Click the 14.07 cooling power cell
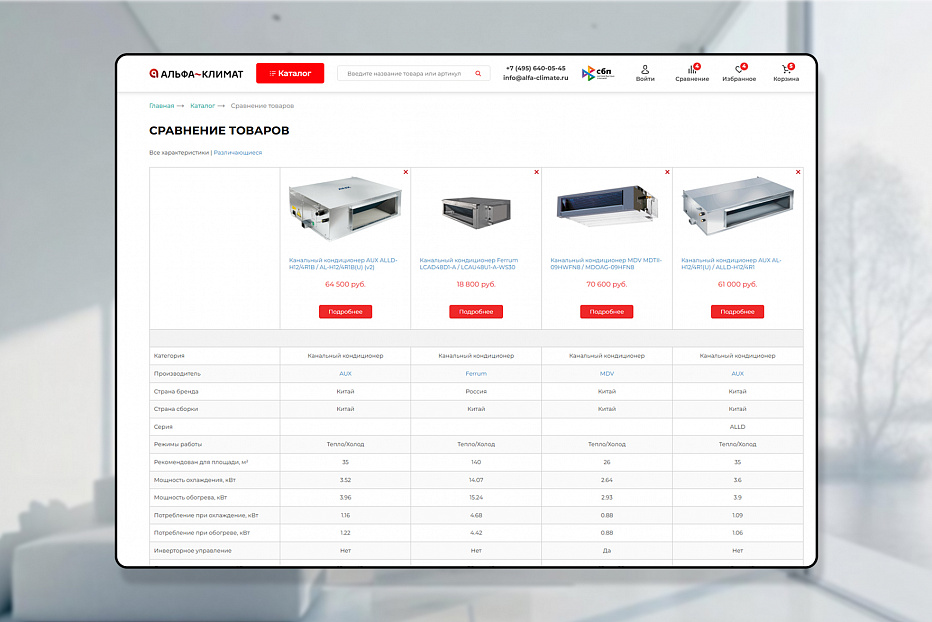Image resolution: width=932 pixels, height=622 pixels. point(476,480)
